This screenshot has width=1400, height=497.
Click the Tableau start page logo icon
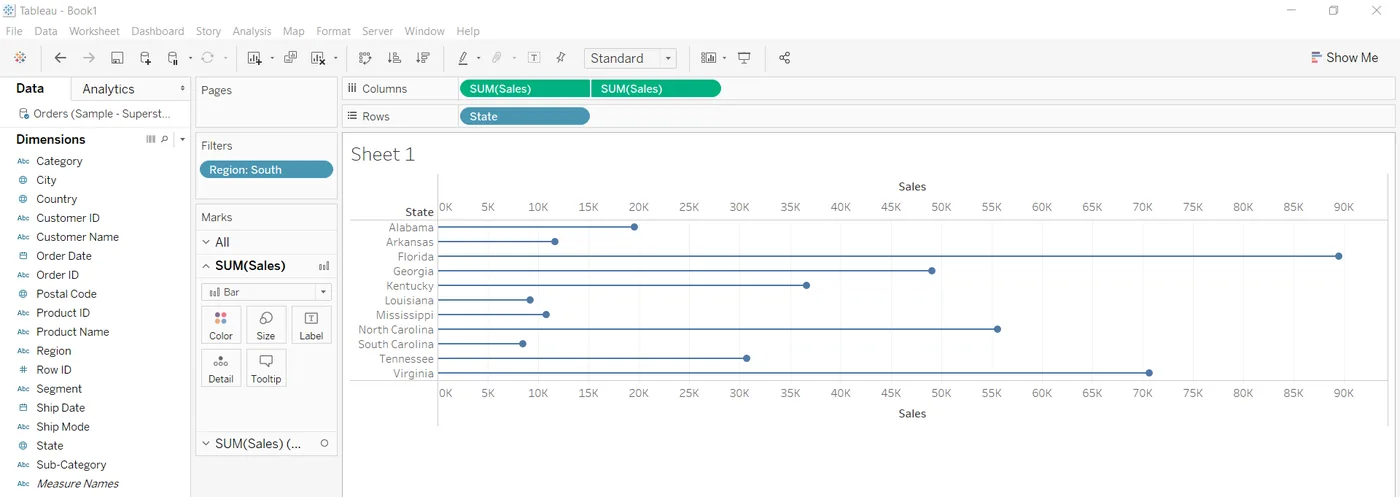(20, 58)
